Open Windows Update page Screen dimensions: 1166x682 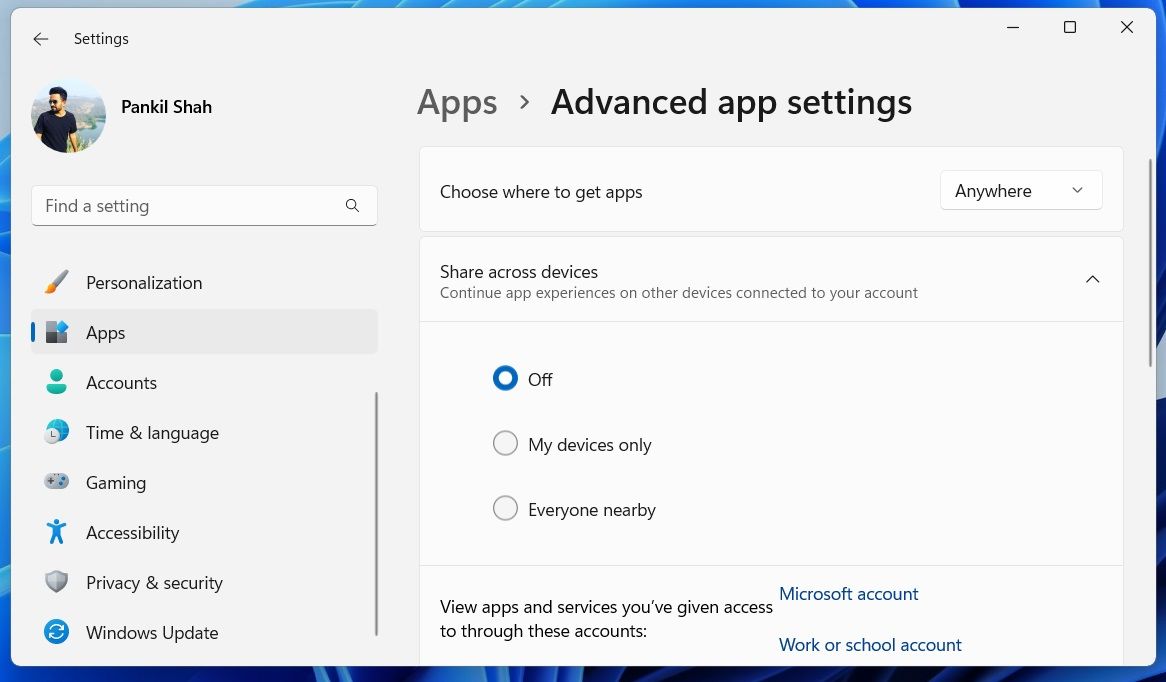(x=204, y=632)
